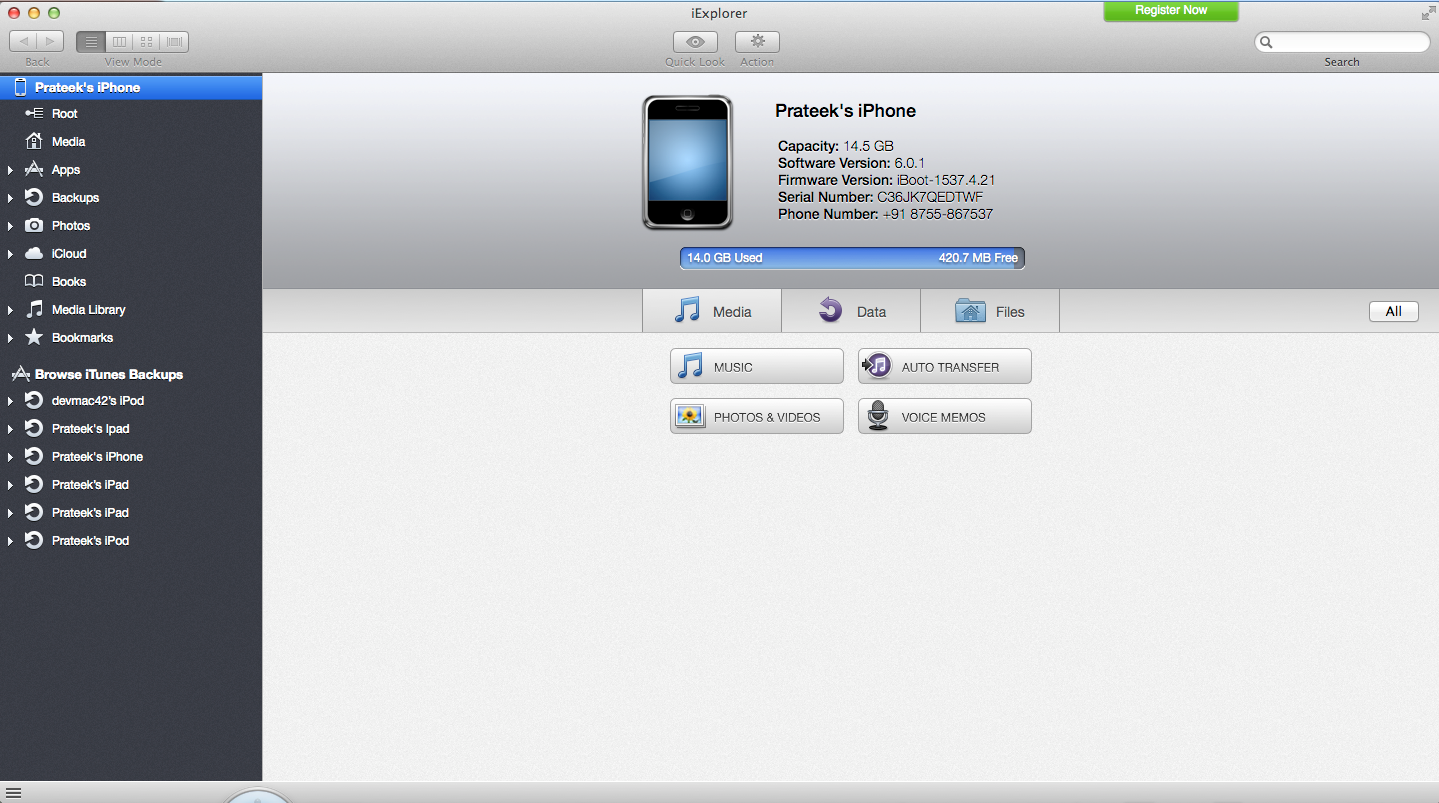1439x803 pixels.
Task: Click the Quick Look eye icon
Action: [695, 42]
